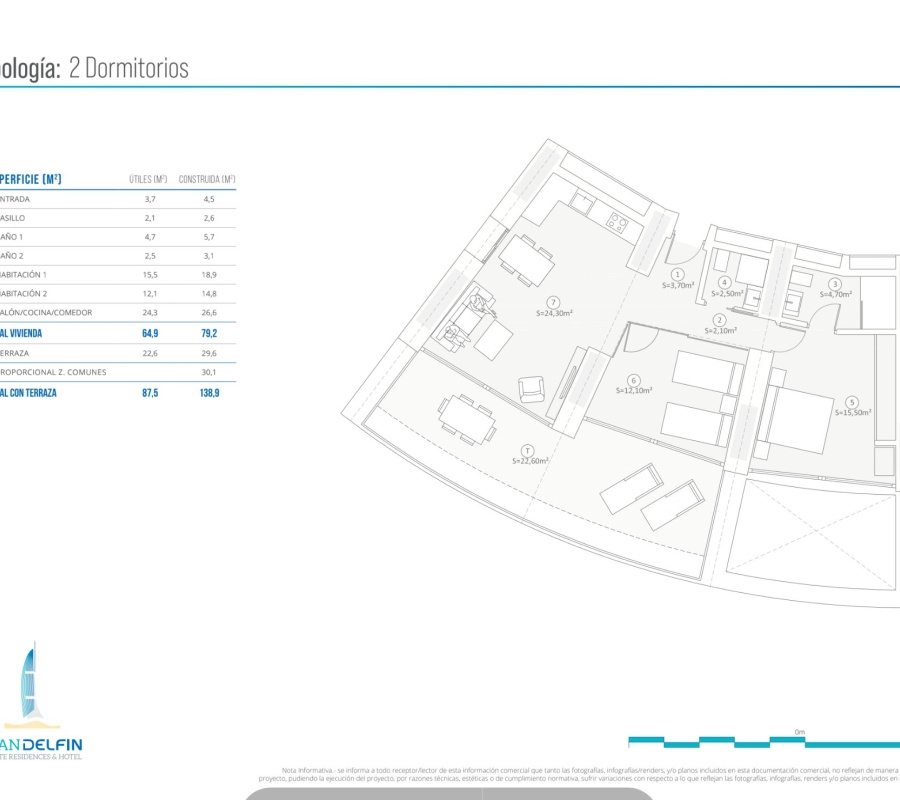Select circled marker 5 in the main bedroom
Viewport: 900px width, 800px height.
pyautogui.click(x=852, y=402)
